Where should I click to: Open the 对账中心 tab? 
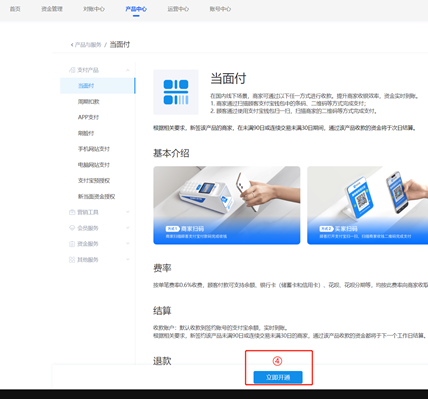(94, 9)
